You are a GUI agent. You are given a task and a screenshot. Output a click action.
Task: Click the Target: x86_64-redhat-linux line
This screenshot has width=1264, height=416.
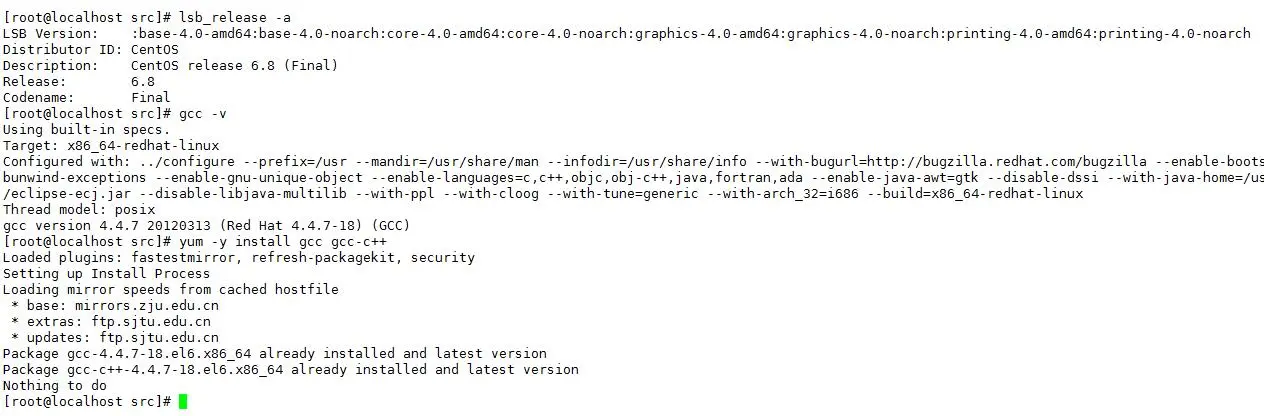(111, 146)
